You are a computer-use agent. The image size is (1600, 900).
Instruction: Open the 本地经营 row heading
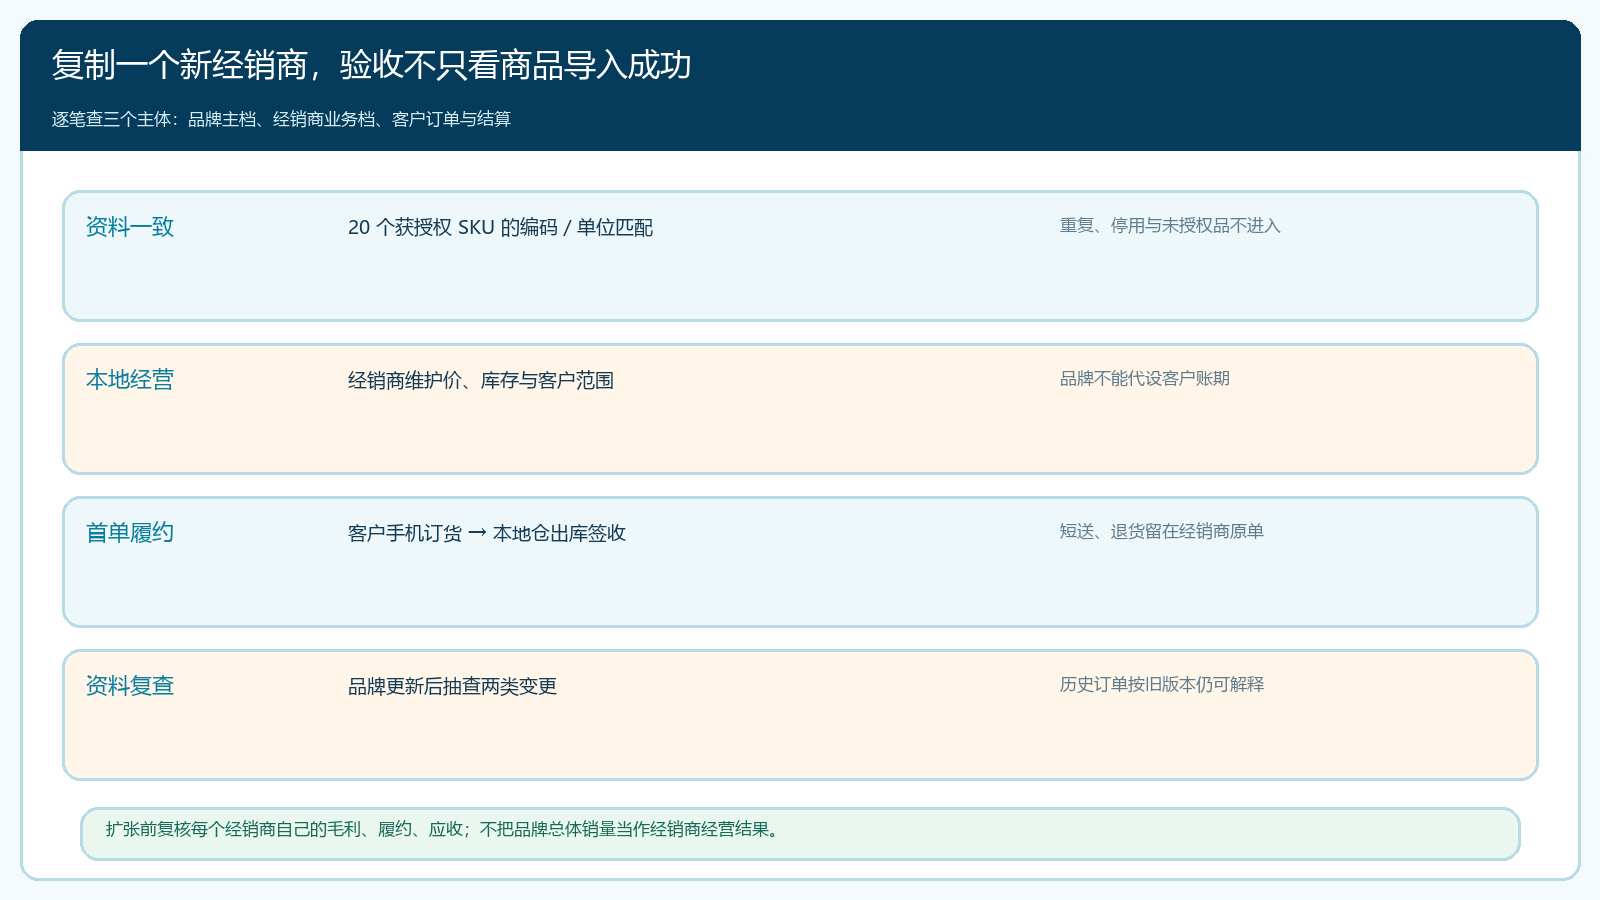coord(129,380)
